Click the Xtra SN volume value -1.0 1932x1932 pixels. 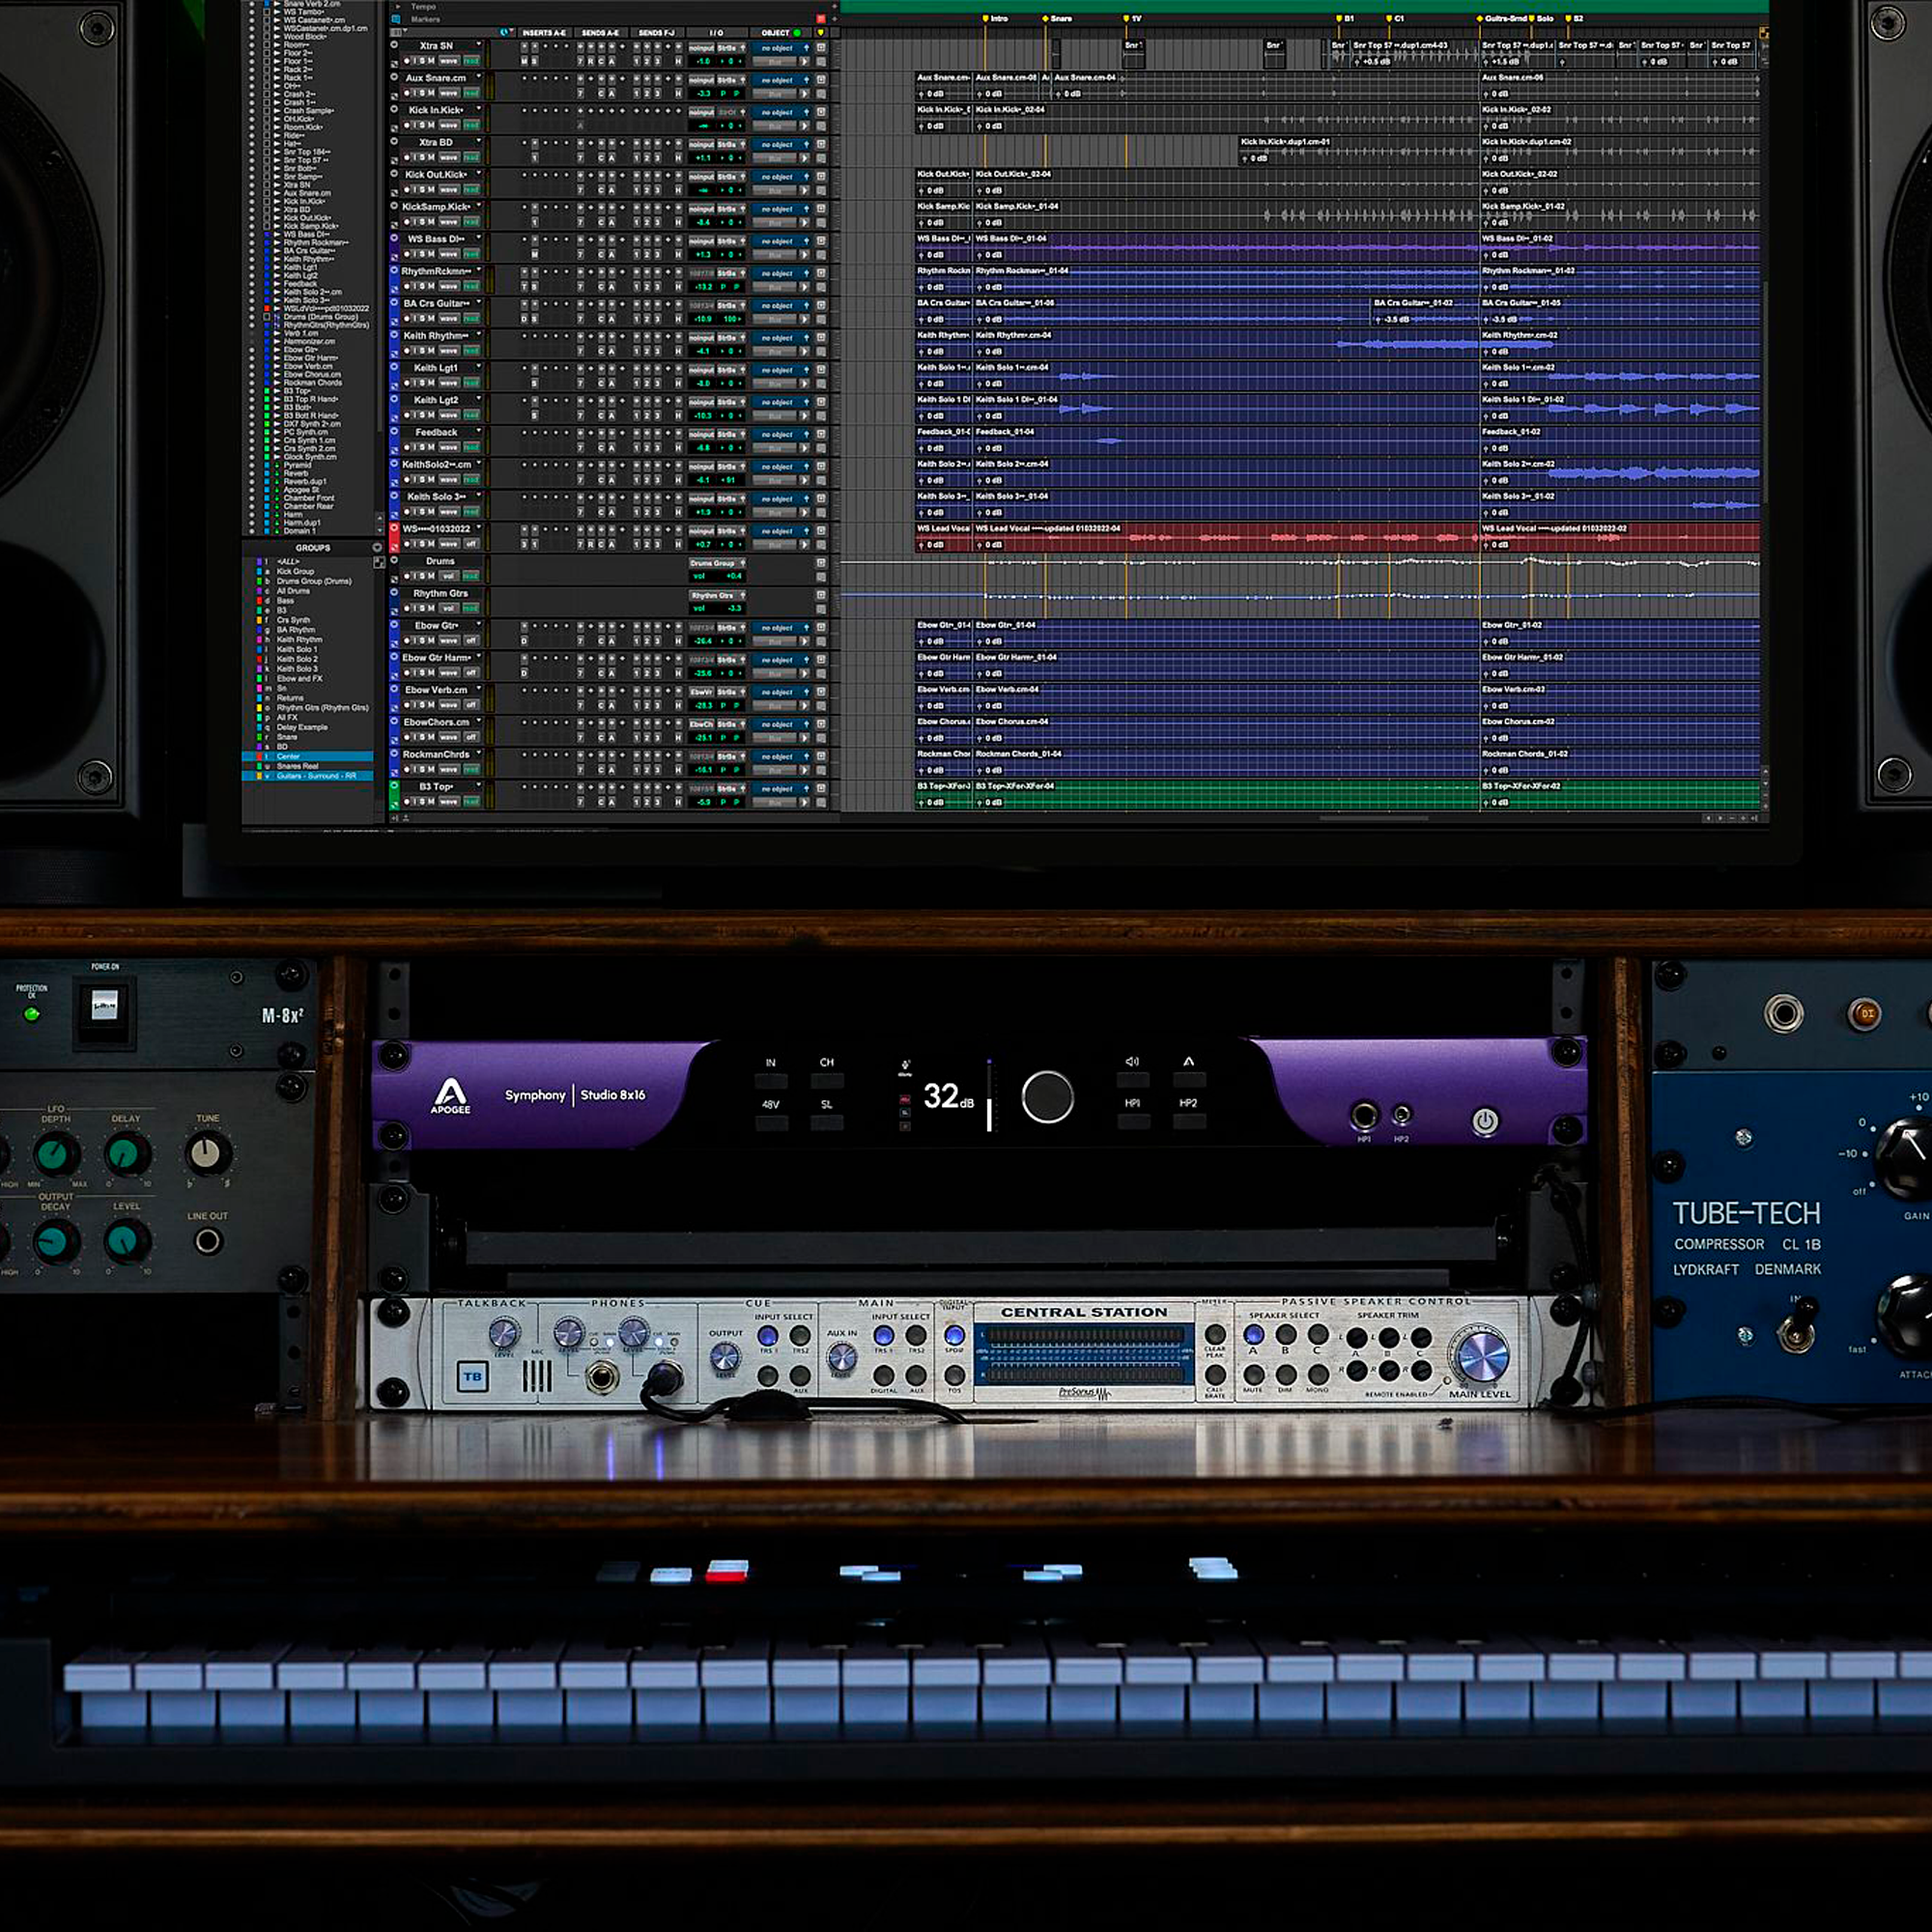[704, 61]
